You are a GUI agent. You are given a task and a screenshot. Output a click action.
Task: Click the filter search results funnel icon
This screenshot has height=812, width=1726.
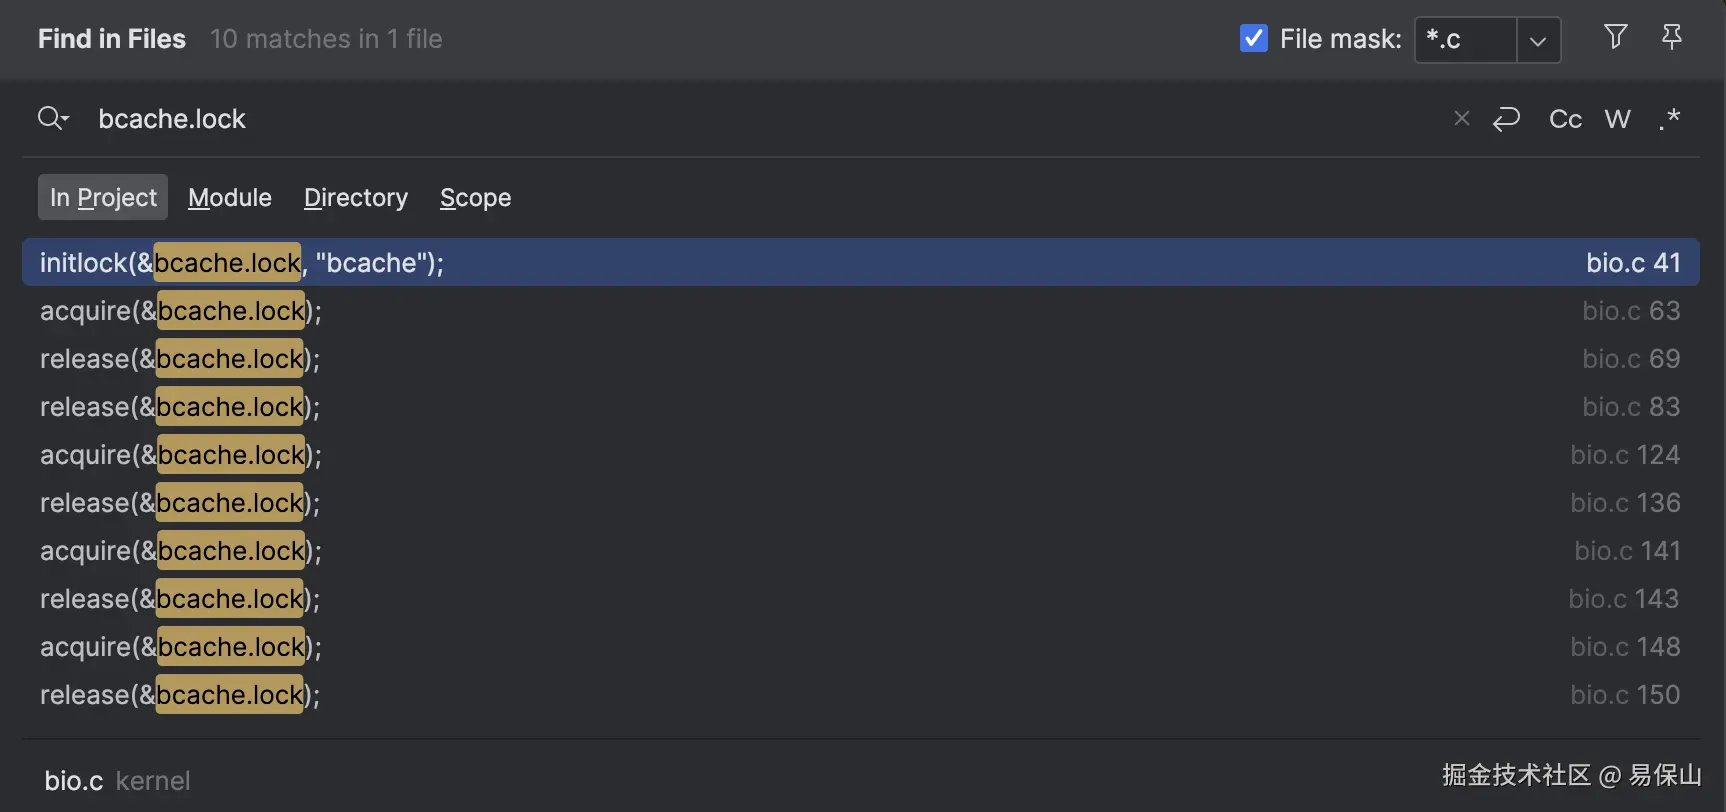(1615, 38)
